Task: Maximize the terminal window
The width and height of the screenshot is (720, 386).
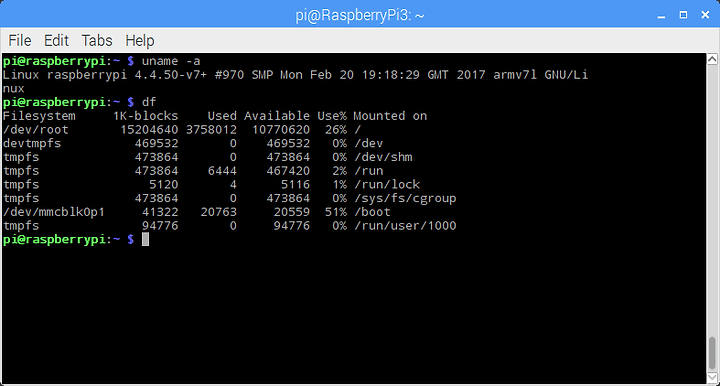Action: tap(683, 15)
